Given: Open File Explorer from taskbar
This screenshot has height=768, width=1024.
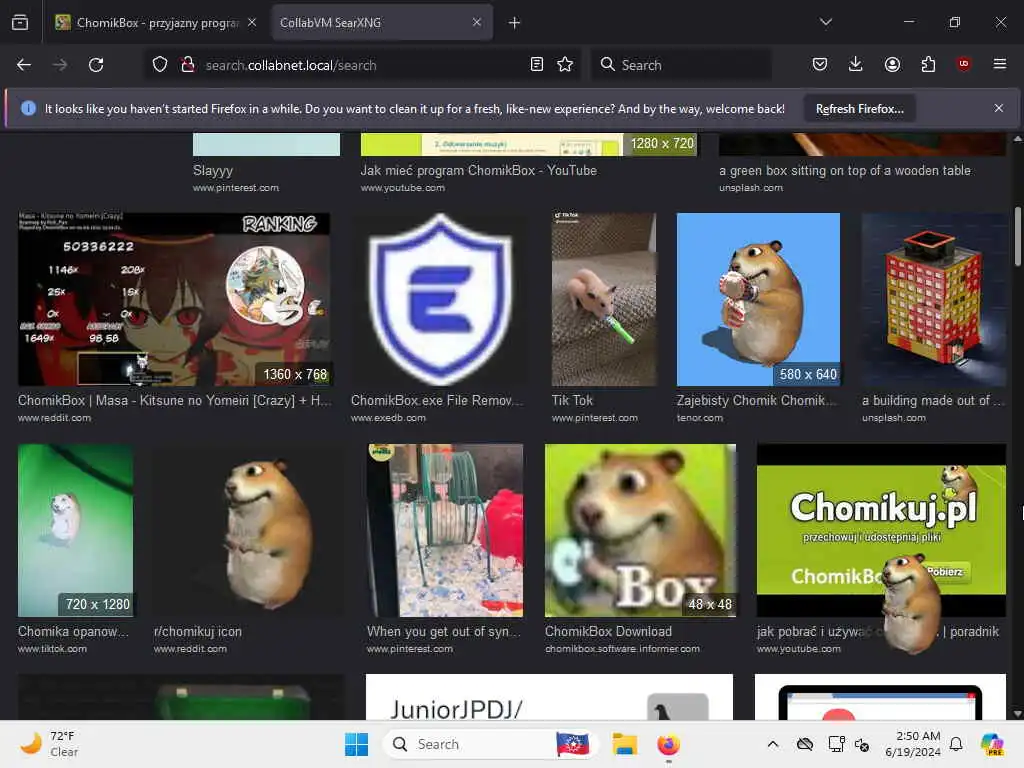Looking at the screenshot, I should point(624,744).
